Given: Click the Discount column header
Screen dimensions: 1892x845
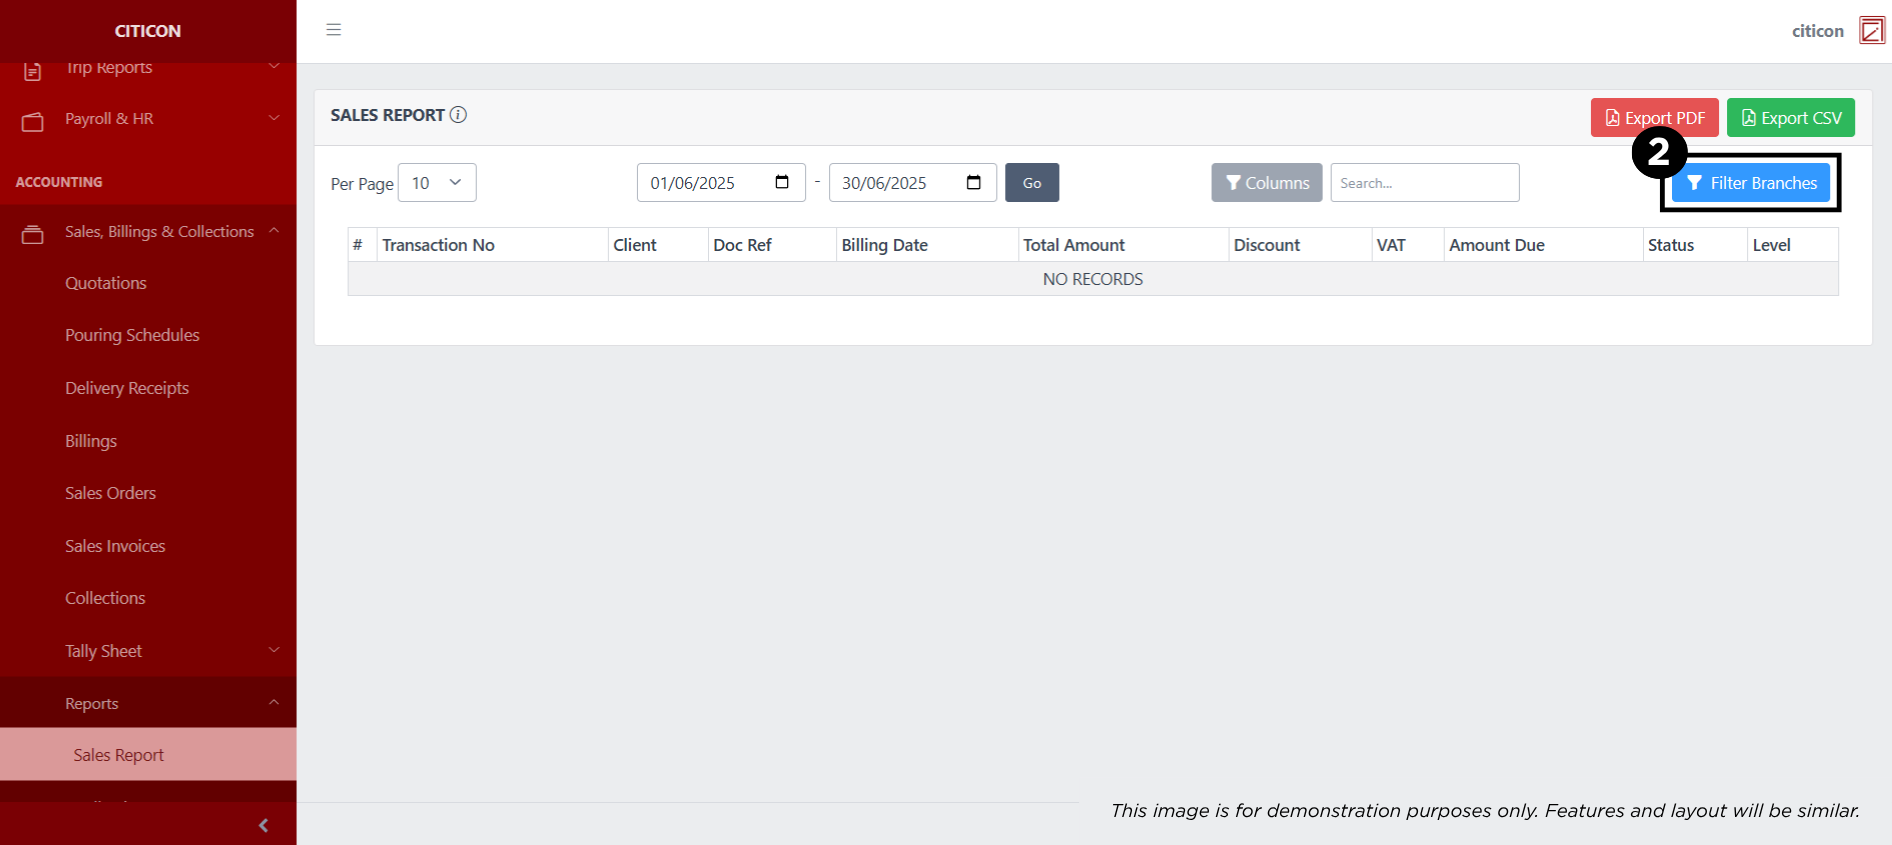Looking at the screenshot, I should 1300,245.
